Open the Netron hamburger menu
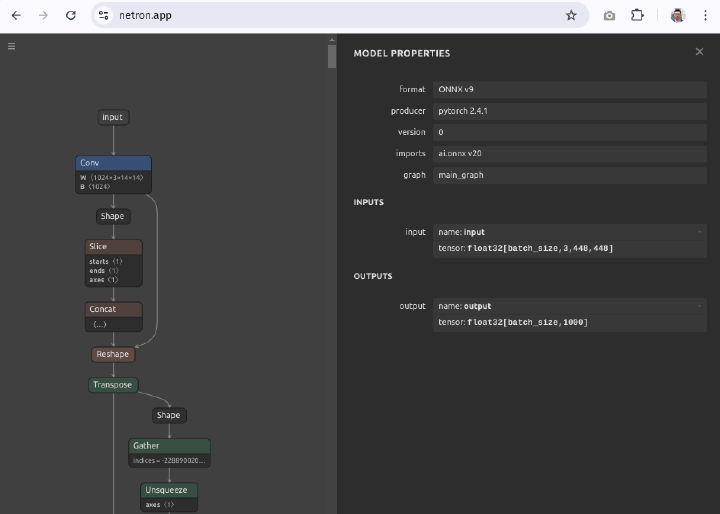720x514 pixels. [11, 46]
